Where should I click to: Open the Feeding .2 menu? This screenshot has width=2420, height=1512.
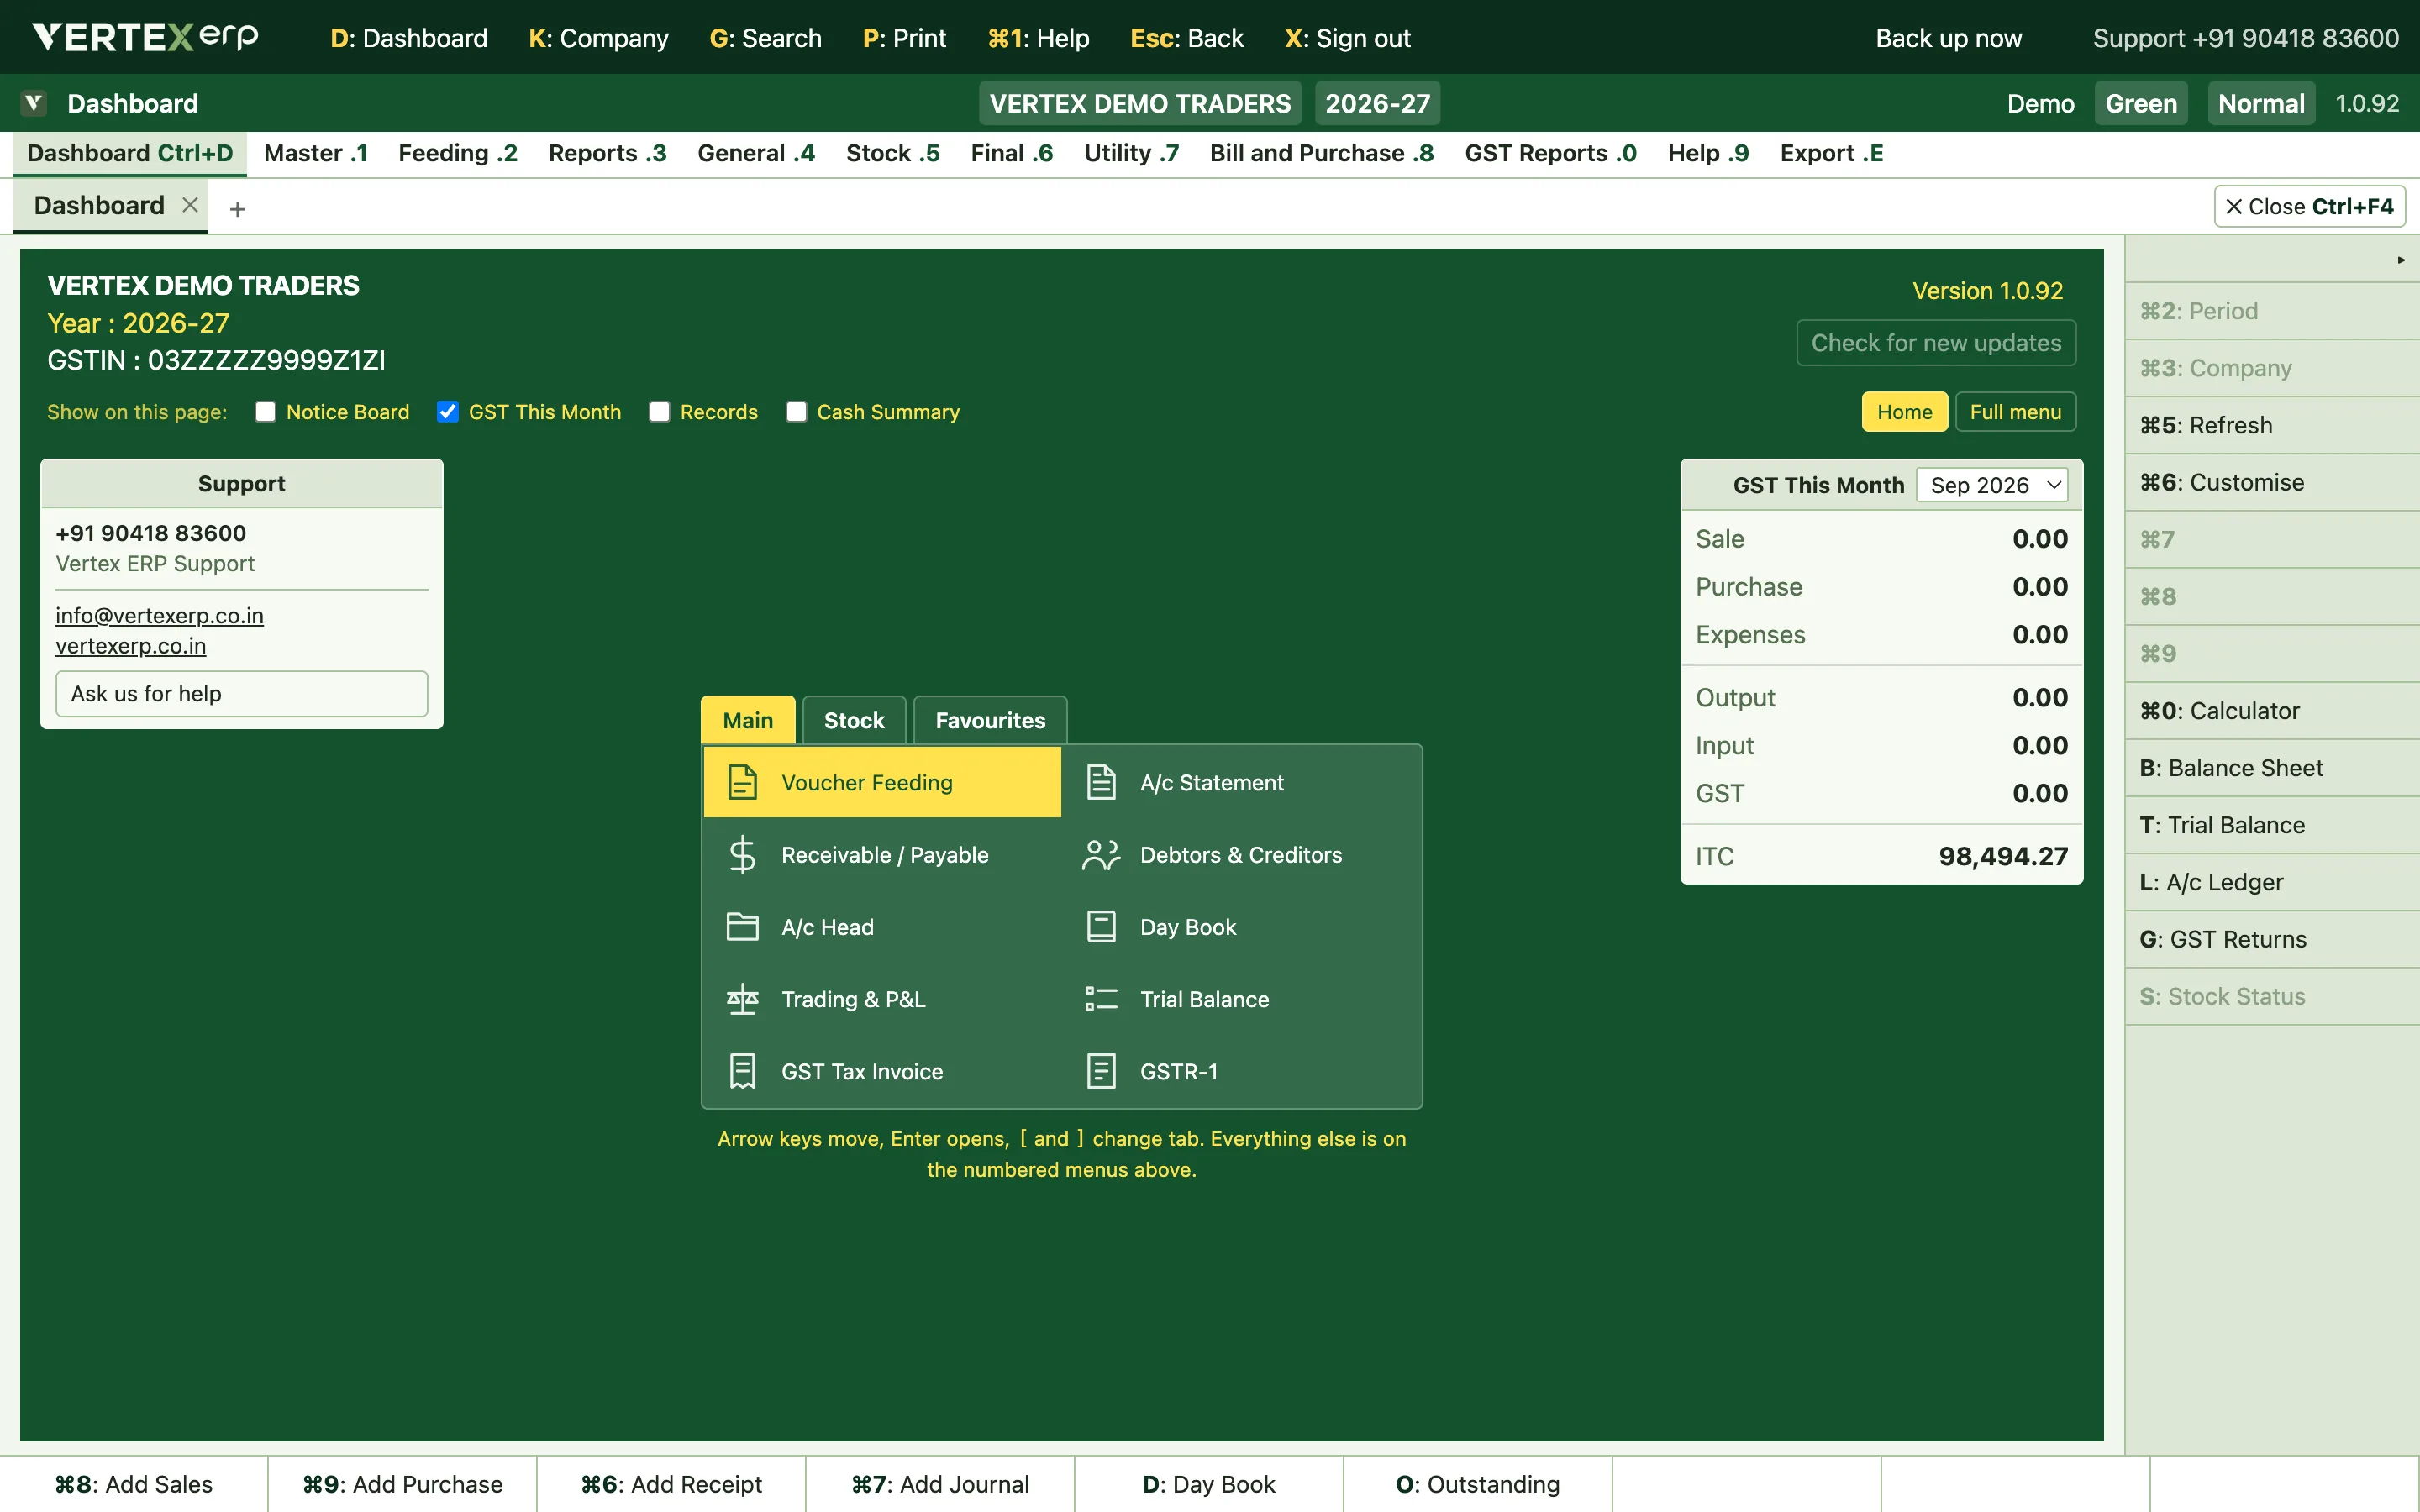(458, 153)
